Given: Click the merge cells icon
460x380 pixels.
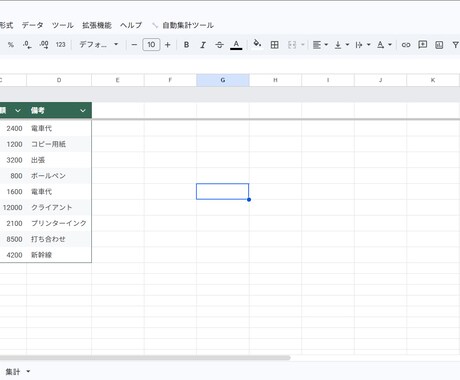Looking at the screenshot, I should [x=292, y=45].
